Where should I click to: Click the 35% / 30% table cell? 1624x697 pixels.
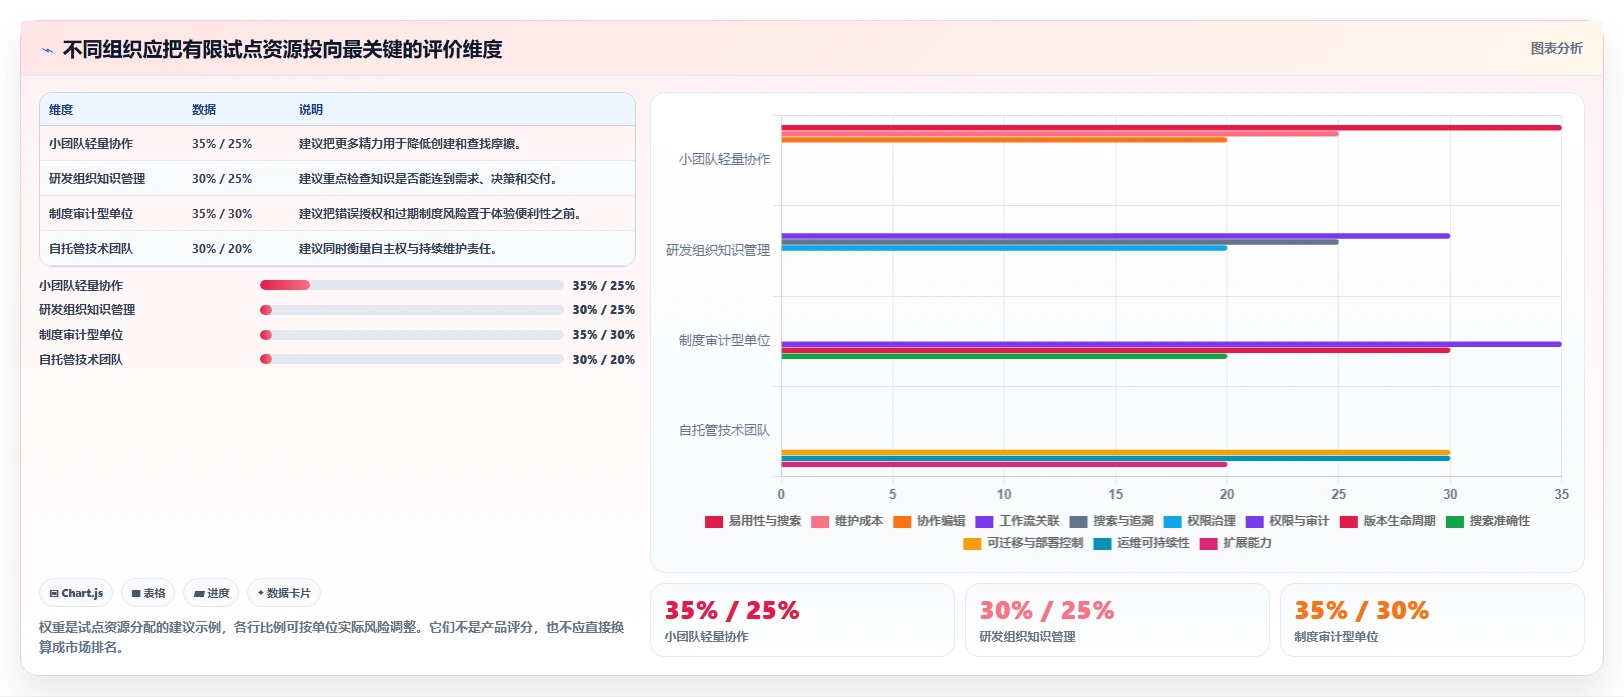(222, 214)
